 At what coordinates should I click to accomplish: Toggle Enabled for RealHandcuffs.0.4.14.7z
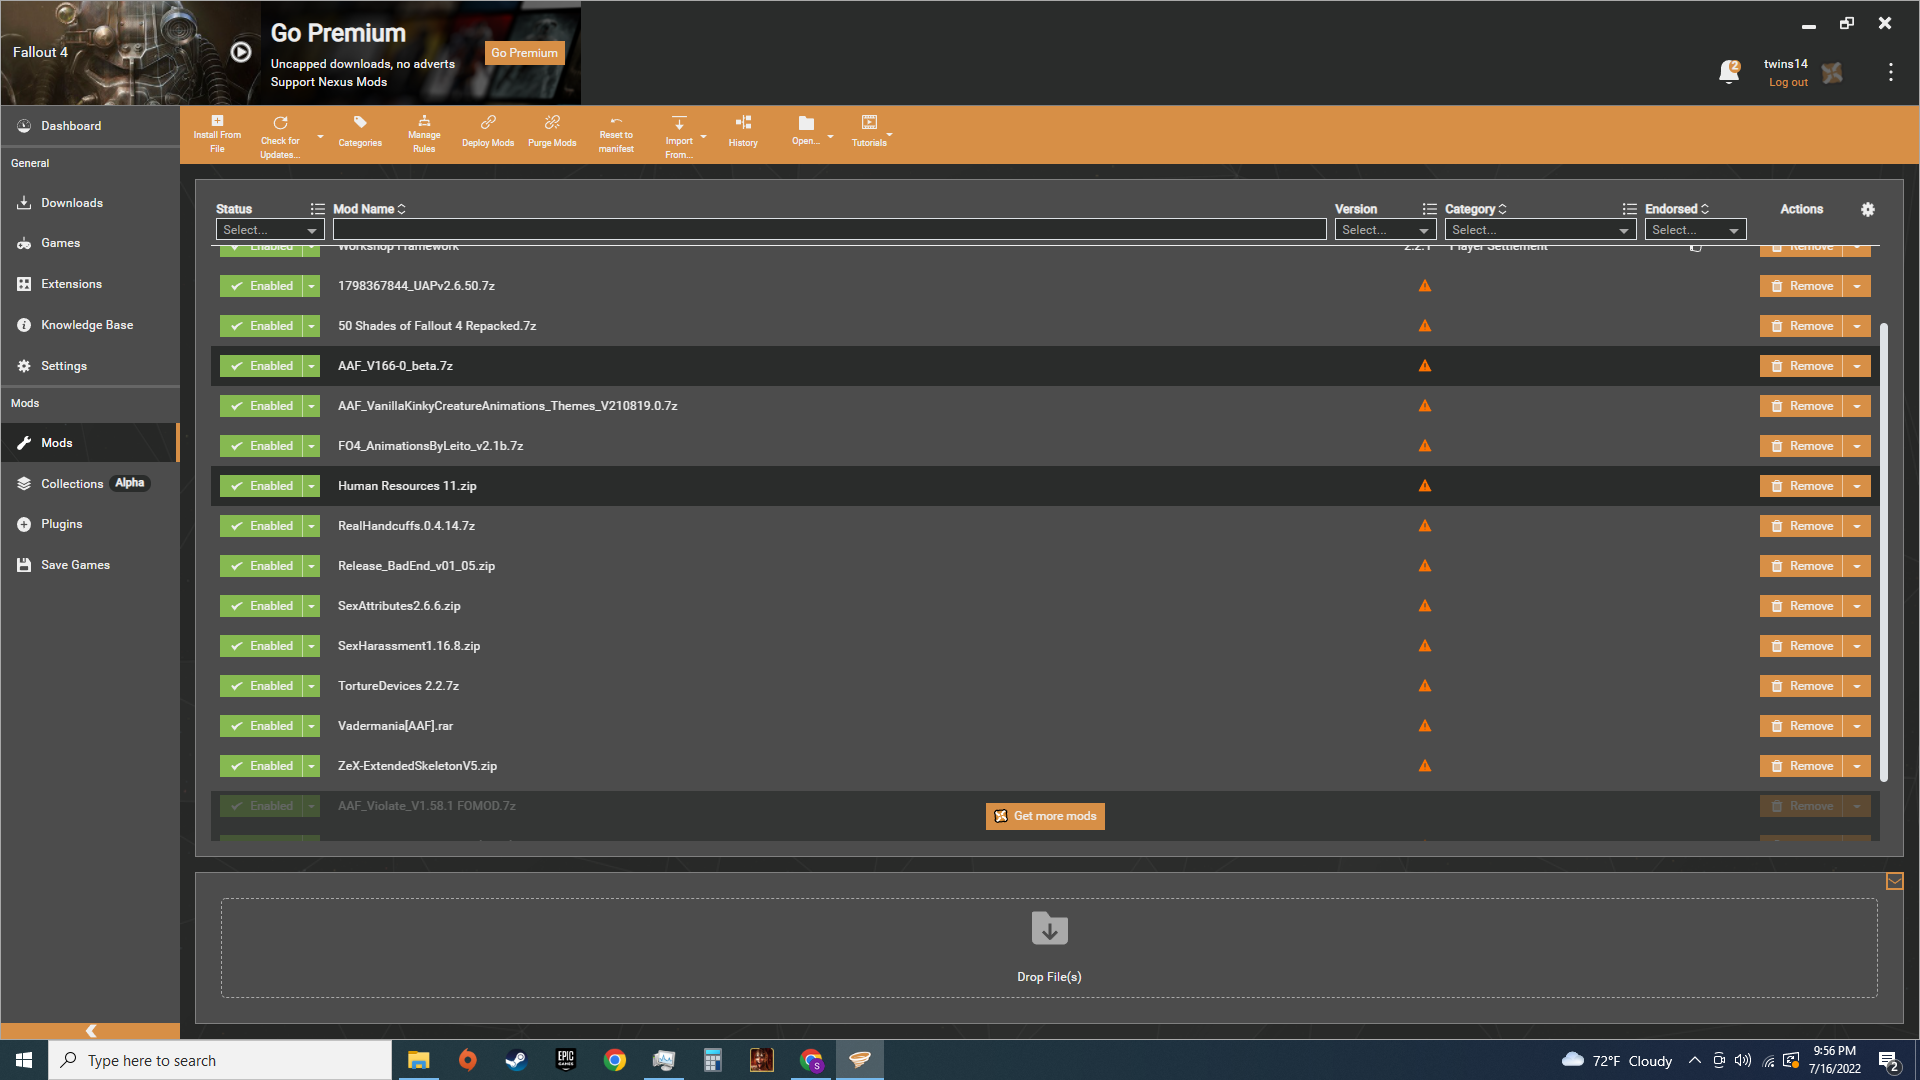pyautogui.click(x=261, y=526)
